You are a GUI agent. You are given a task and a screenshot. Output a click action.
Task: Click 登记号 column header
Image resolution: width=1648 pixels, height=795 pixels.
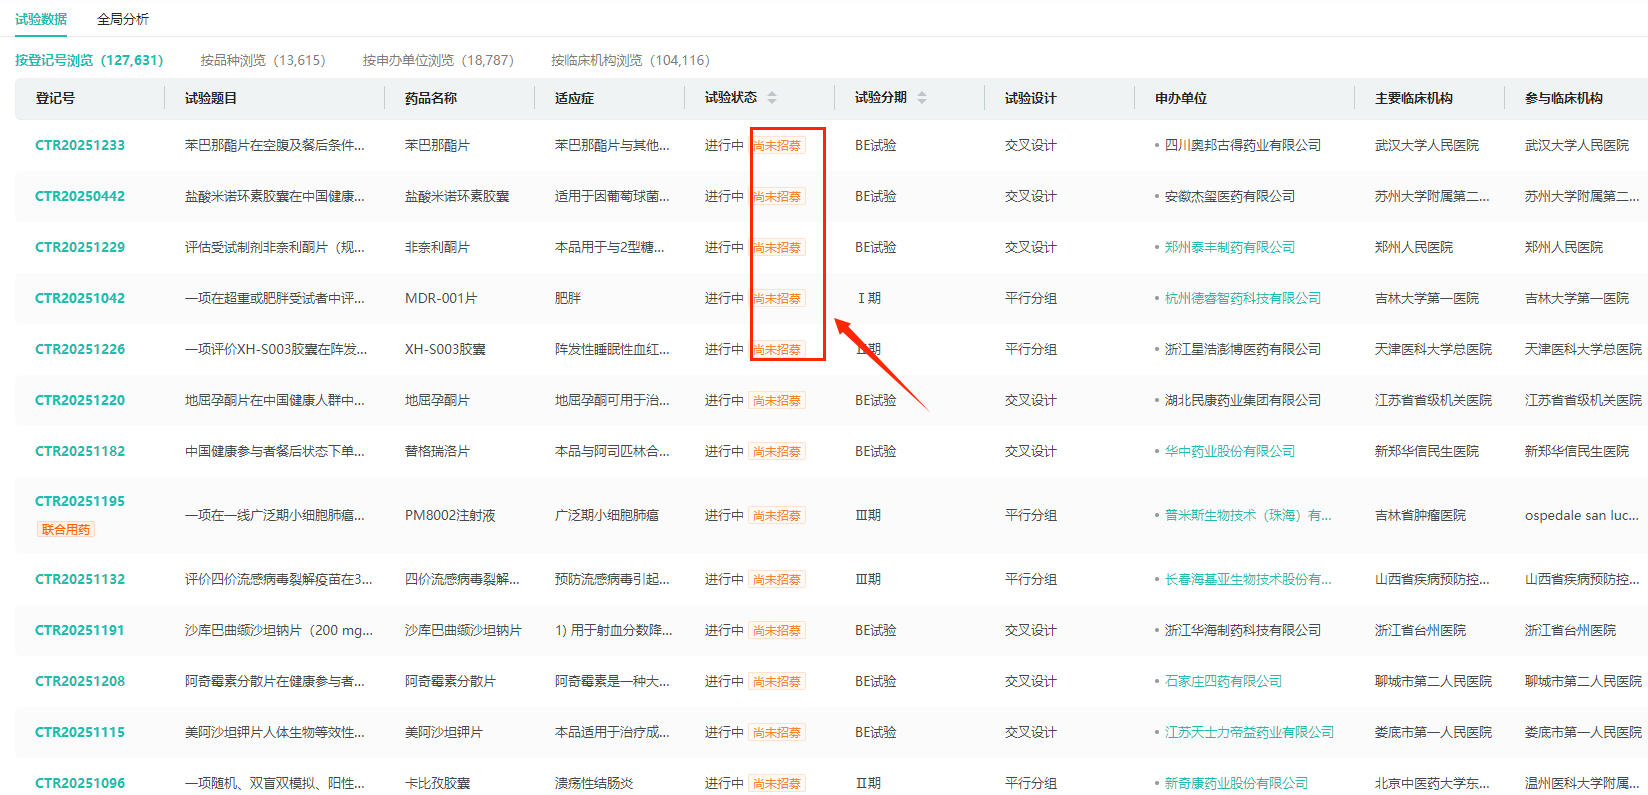coord(55,98)
